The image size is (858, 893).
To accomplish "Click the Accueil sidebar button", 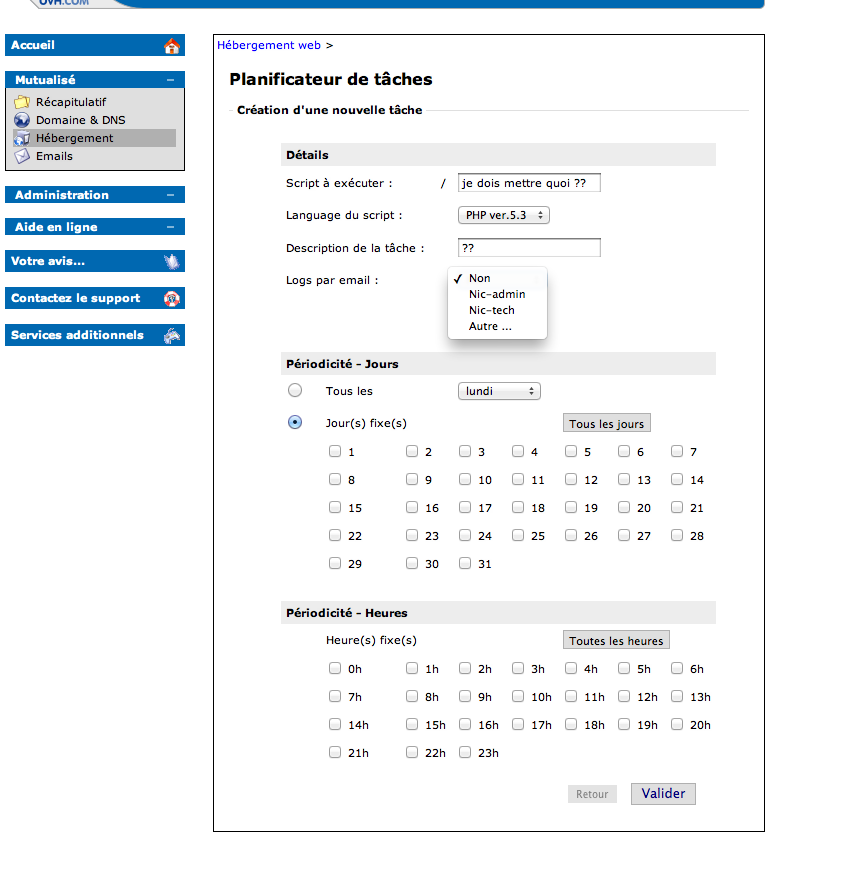I will point(95,45).
